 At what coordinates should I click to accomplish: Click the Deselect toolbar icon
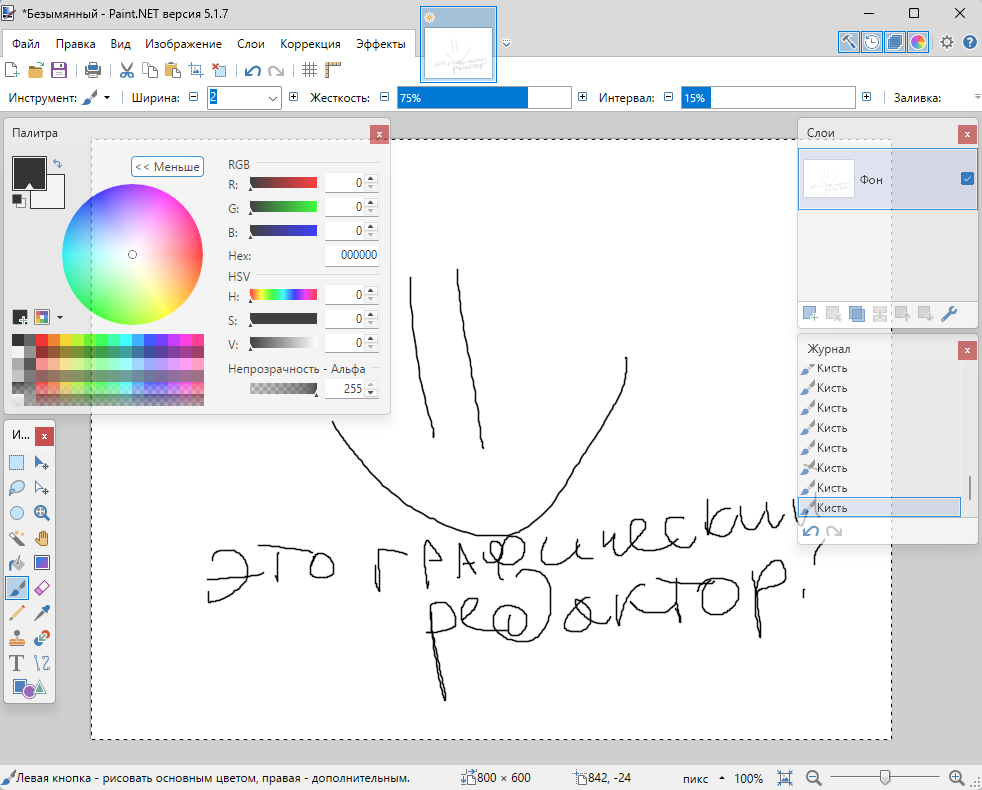(219, 70)
